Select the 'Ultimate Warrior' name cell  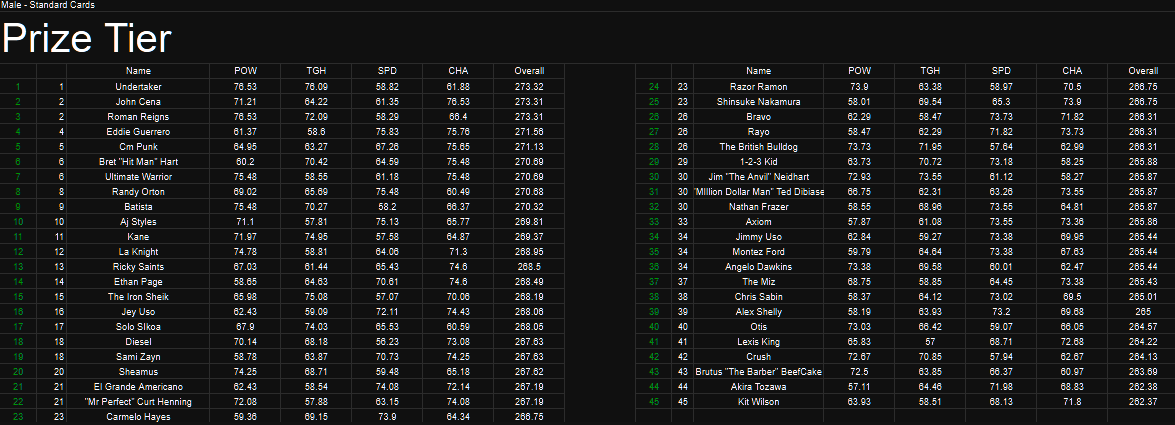(139, 177)
